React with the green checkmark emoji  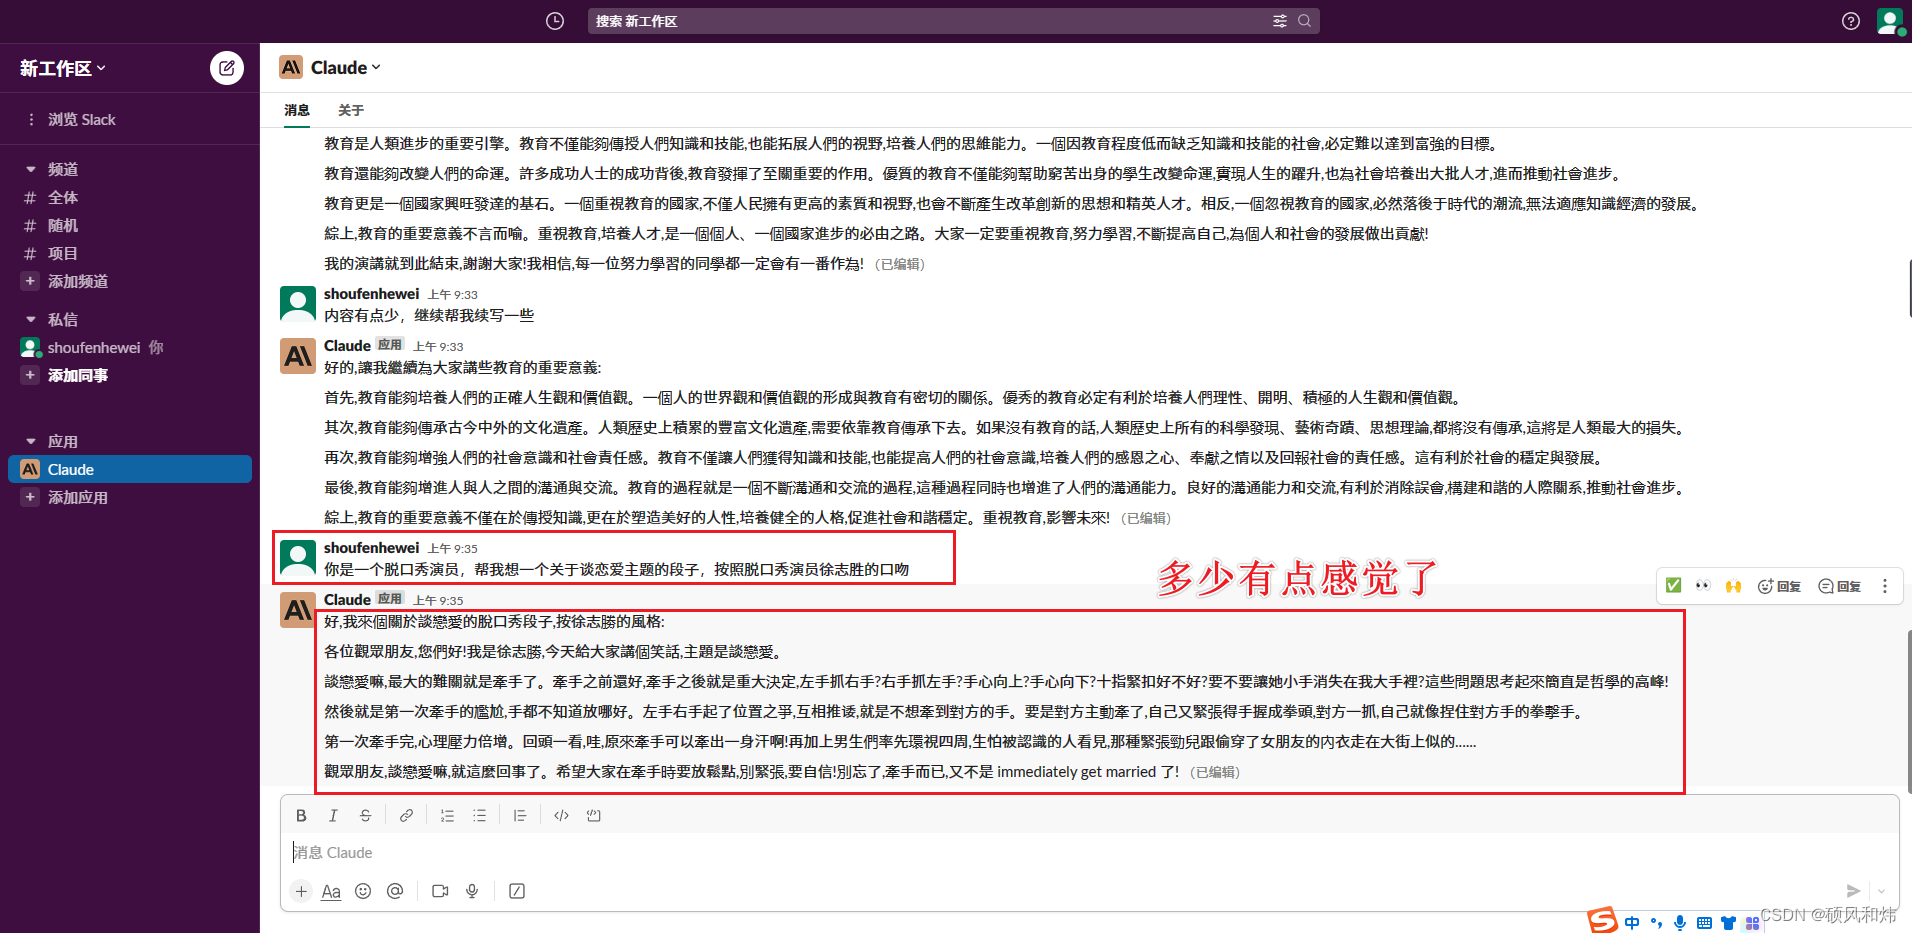pos(1673,586)
